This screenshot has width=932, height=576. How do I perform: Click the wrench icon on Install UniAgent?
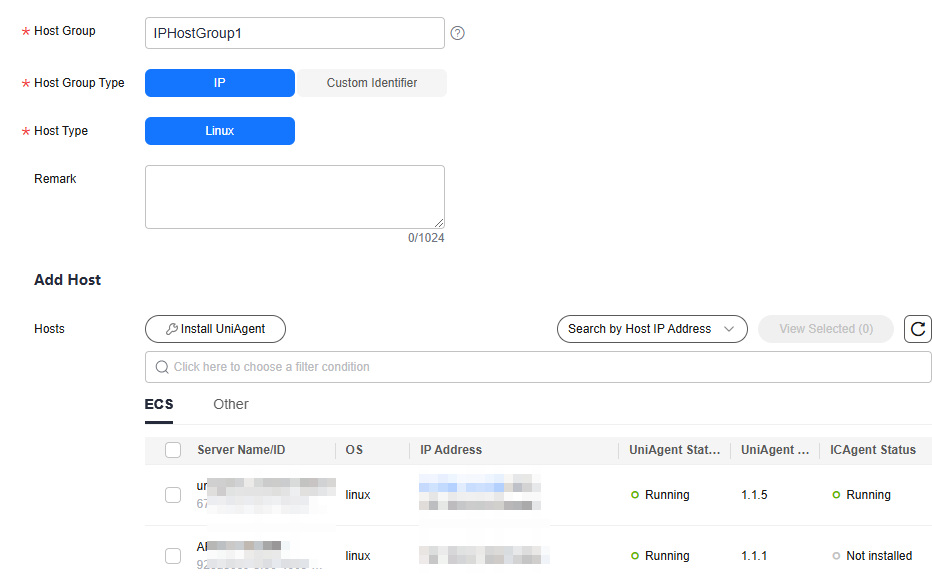(172, 329)
